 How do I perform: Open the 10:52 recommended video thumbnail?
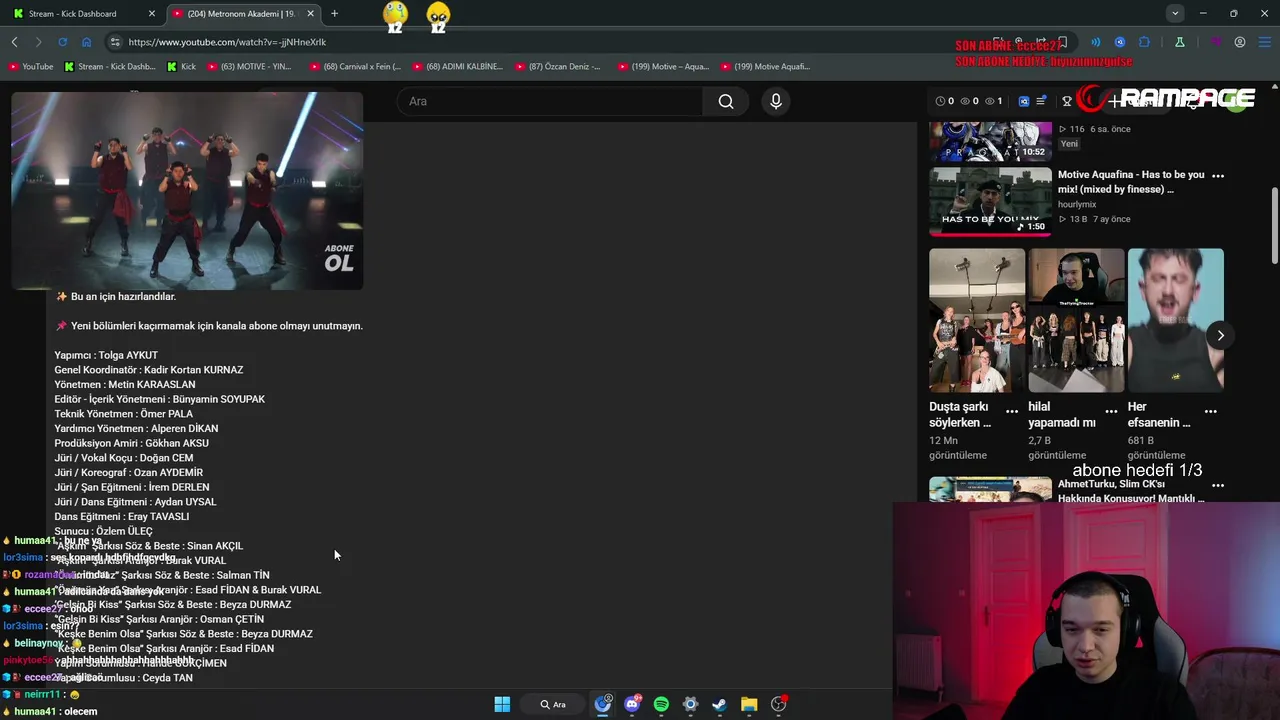pyautogui.click(x=990, y=141)
